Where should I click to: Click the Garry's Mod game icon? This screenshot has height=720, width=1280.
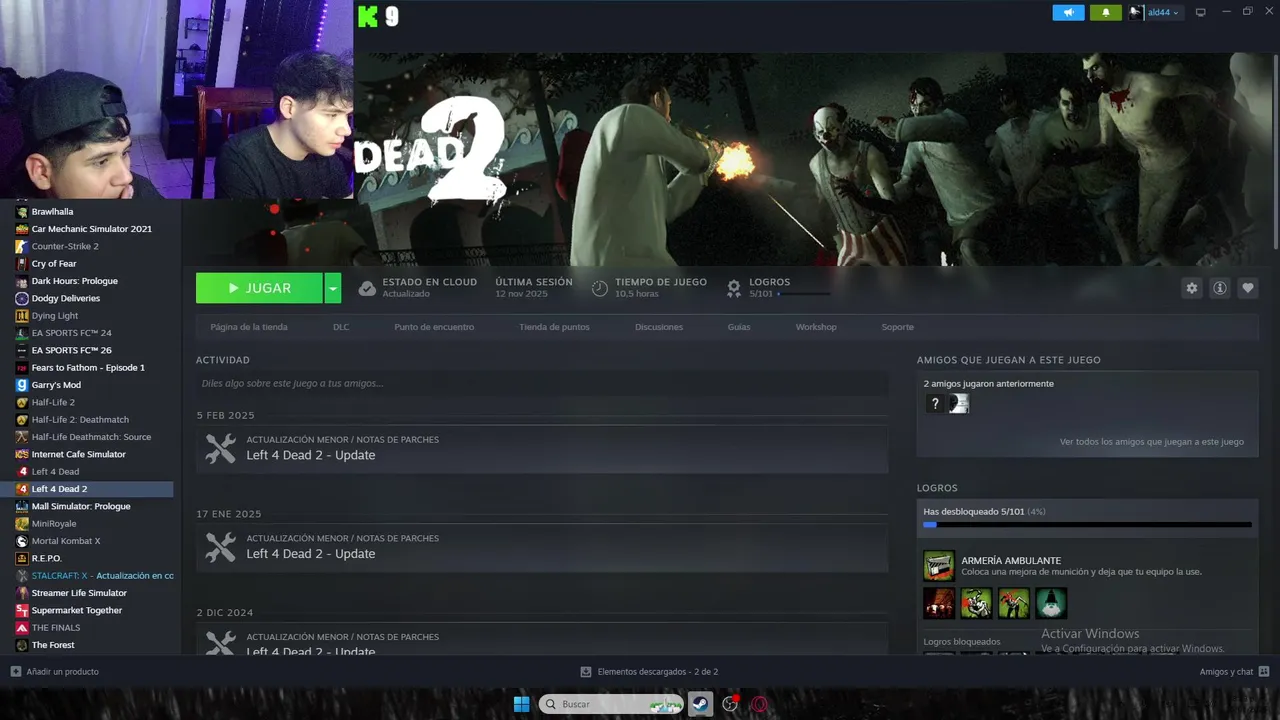click(22, 385)
